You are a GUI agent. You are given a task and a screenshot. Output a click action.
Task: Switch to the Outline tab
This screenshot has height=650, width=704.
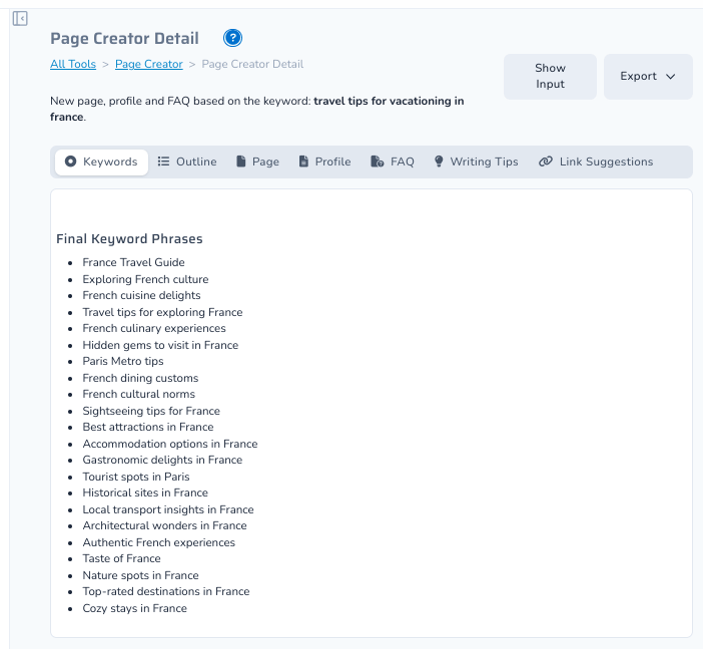tap(187, 162)
